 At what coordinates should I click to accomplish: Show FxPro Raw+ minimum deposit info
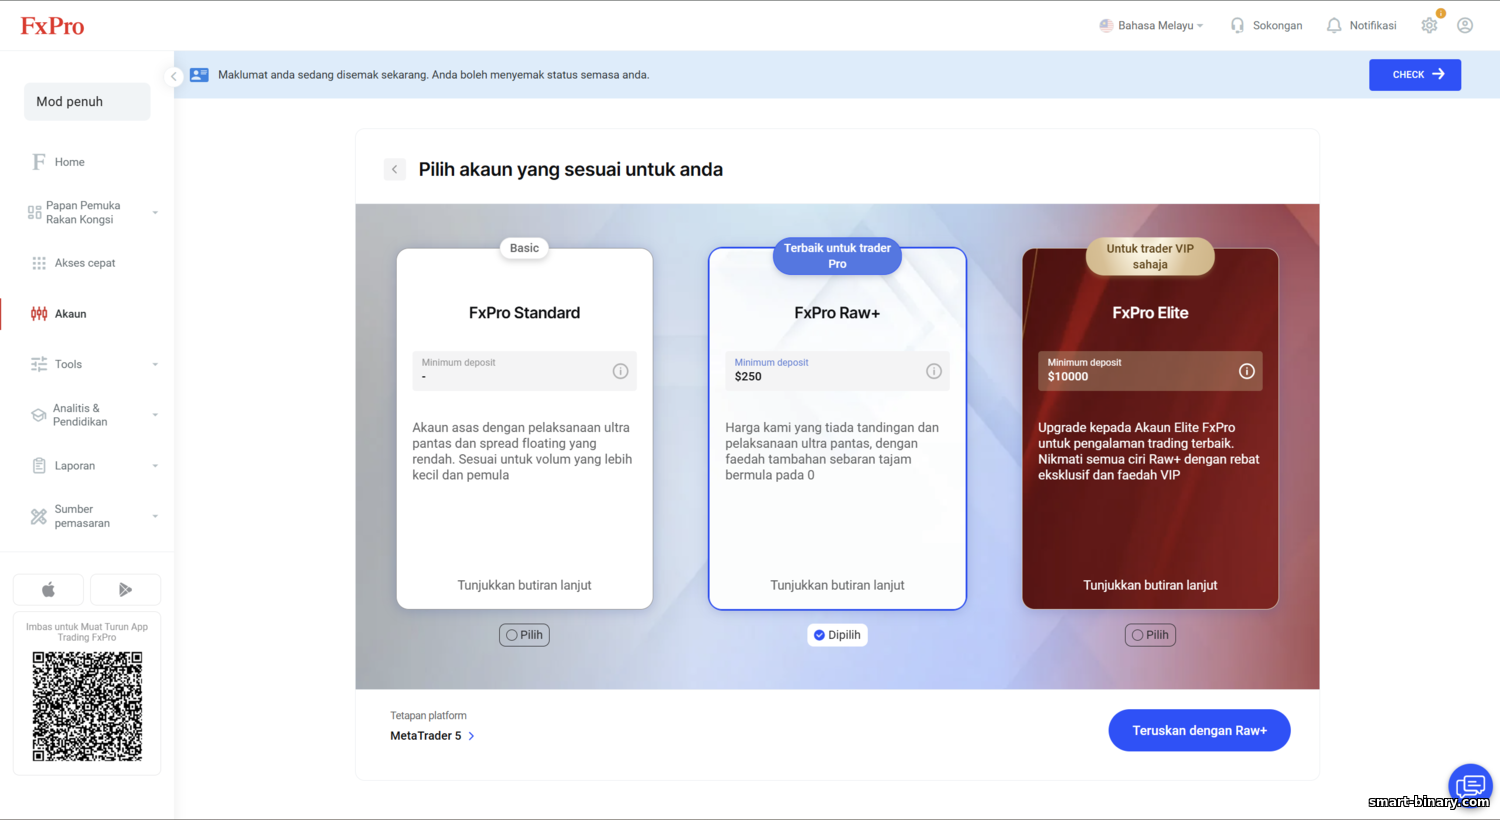coord(934,371)
